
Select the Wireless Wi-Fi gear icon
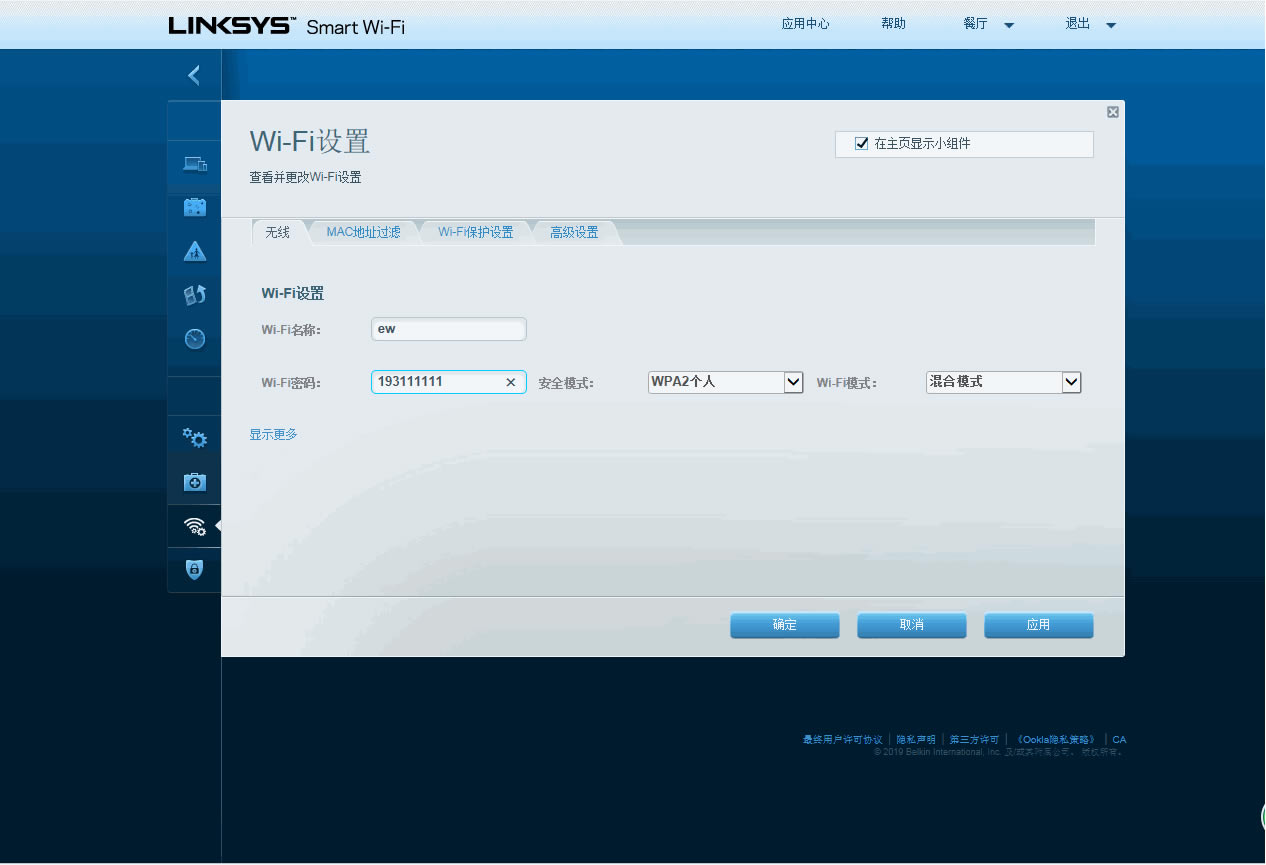coord(194,525)
